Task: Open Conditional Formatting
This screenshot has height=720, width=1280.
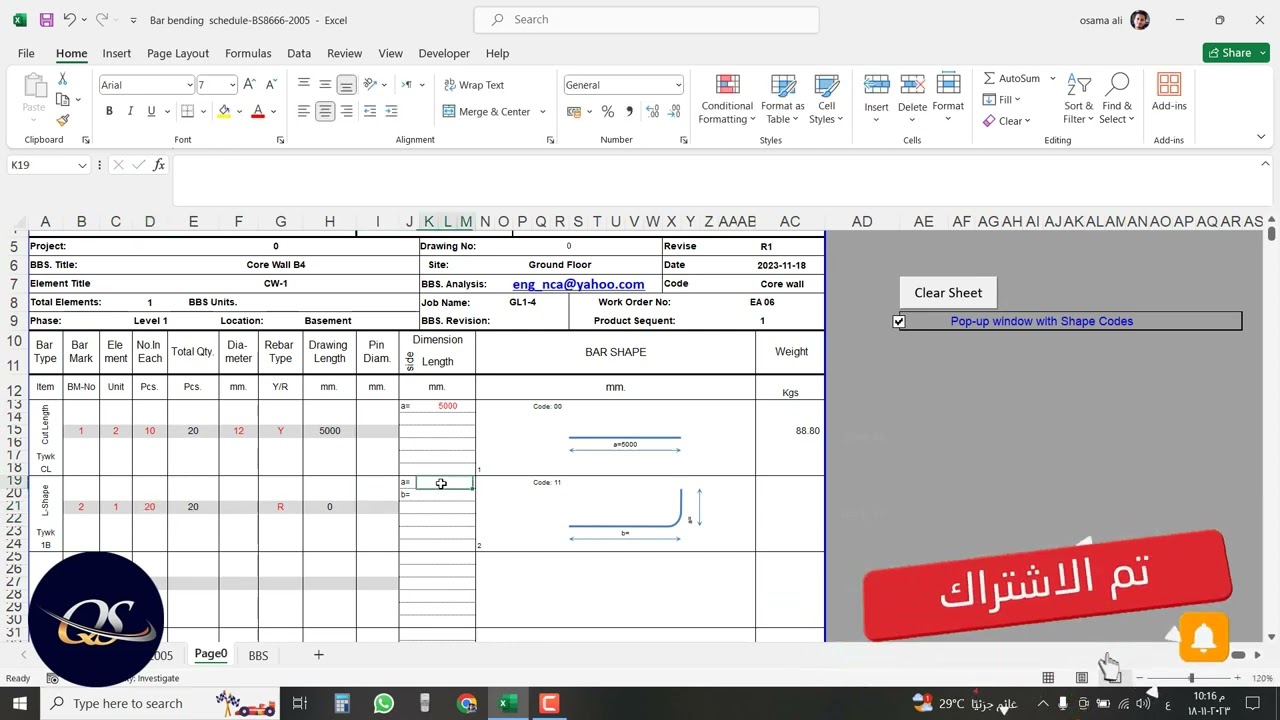Action: tap(727, 100)
